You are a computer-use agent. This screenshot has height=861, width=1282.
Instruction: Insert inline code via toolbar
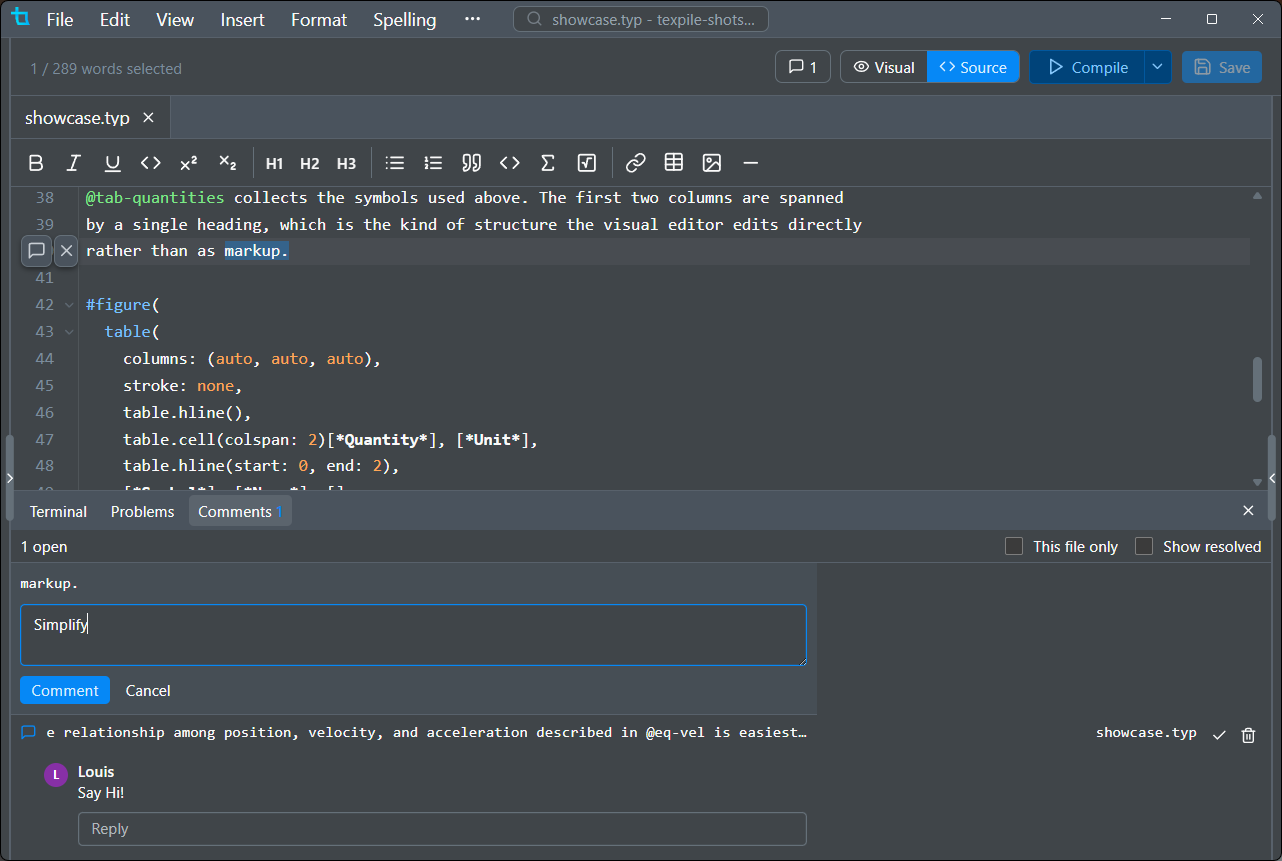click(151, 163)
